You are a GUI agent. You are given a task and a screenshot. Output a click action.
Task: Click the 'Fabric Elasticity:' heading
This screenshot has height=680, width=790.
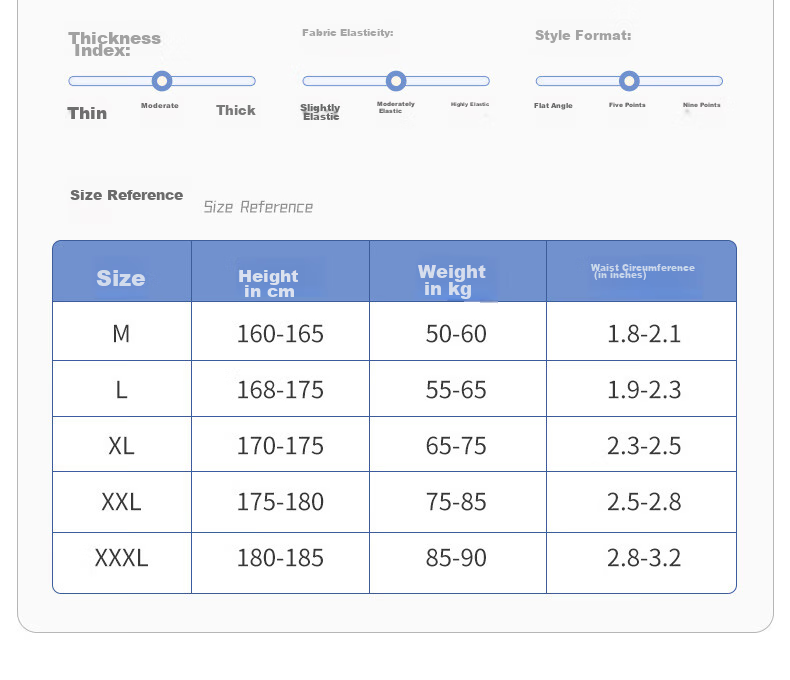click(348, 33)
